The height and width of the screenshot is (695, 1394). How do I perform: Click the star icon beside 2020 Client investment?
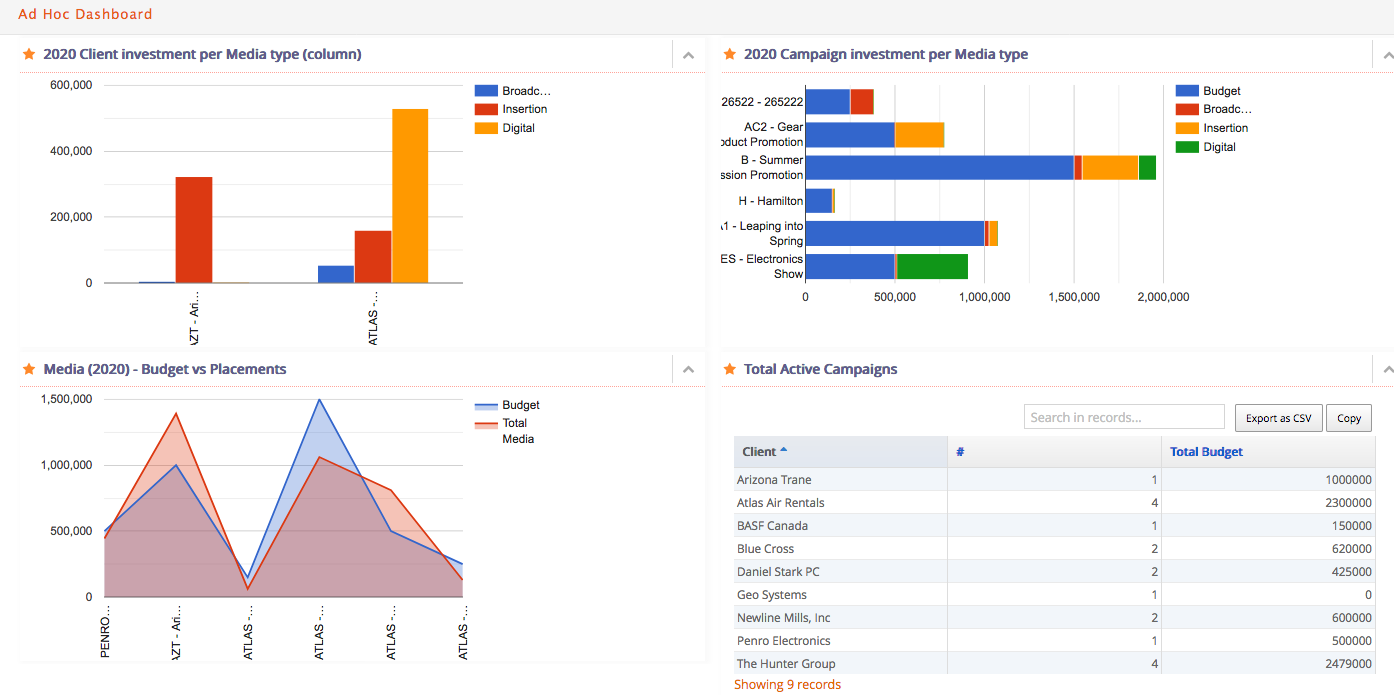coord(29,54)
